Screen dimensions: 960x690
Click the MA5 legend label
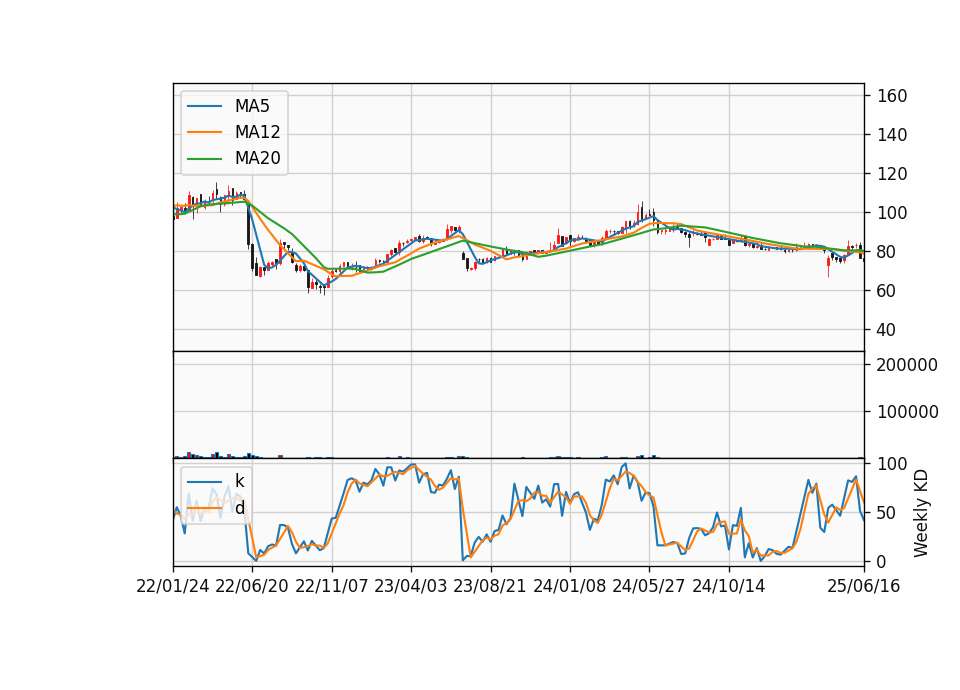coord(252,106)
